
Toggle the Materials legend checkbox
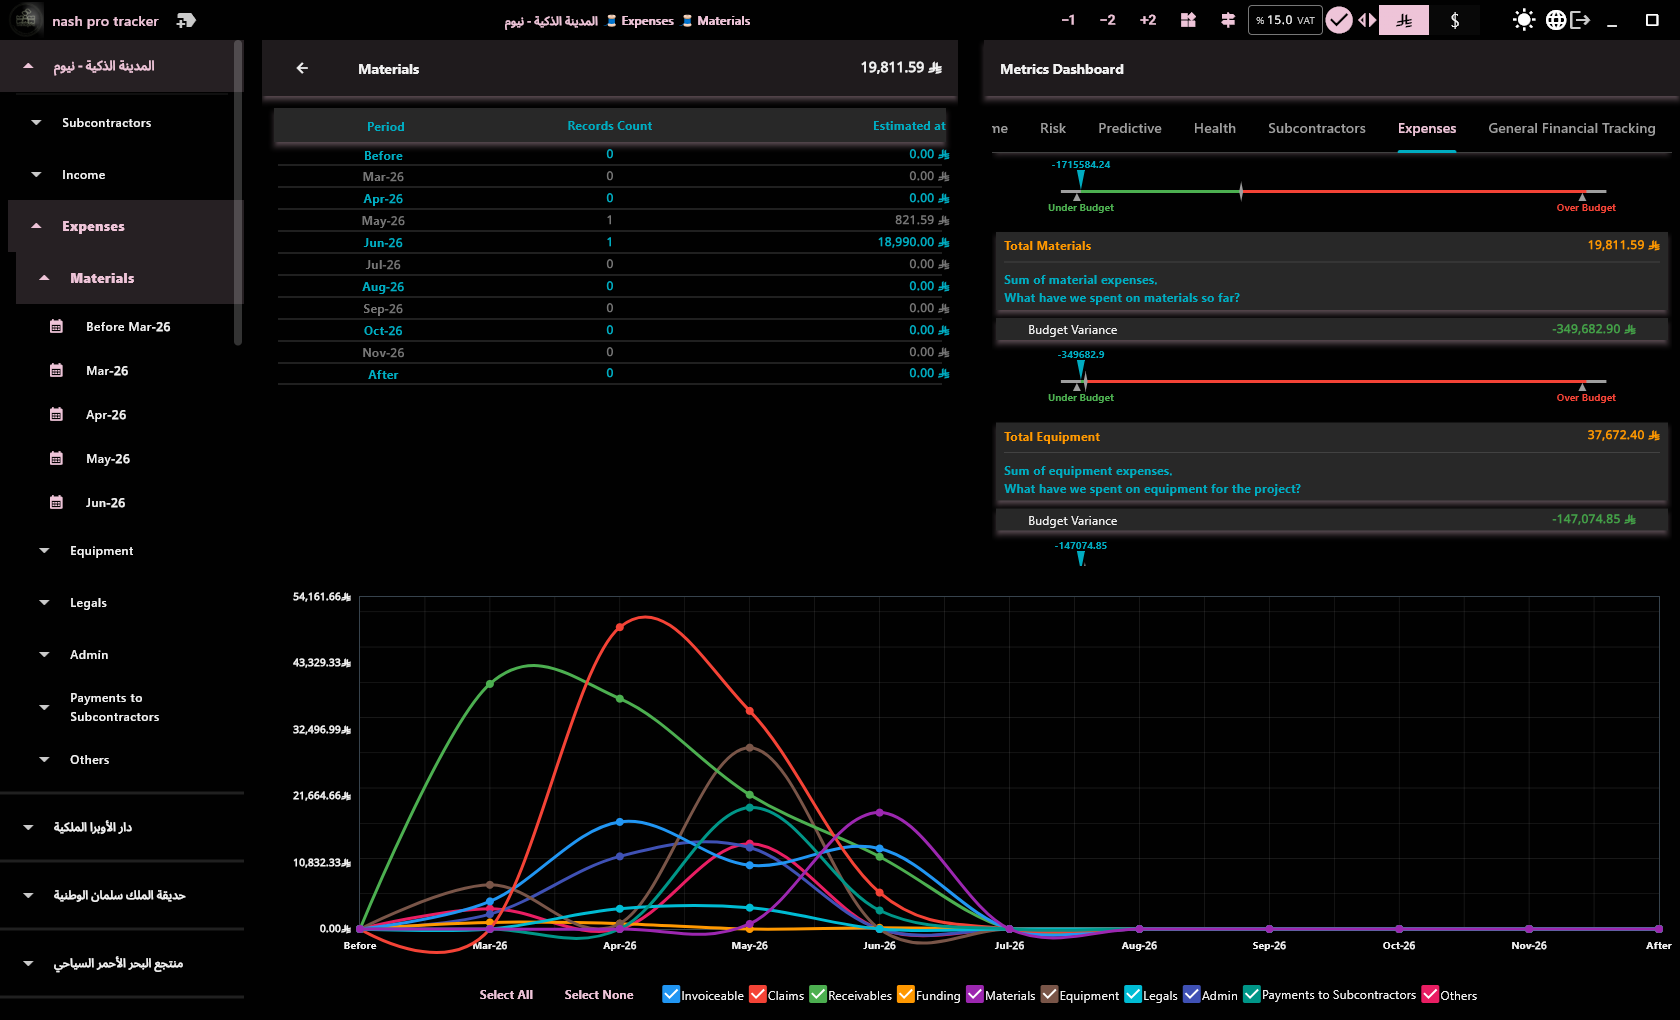pos(974,994)
